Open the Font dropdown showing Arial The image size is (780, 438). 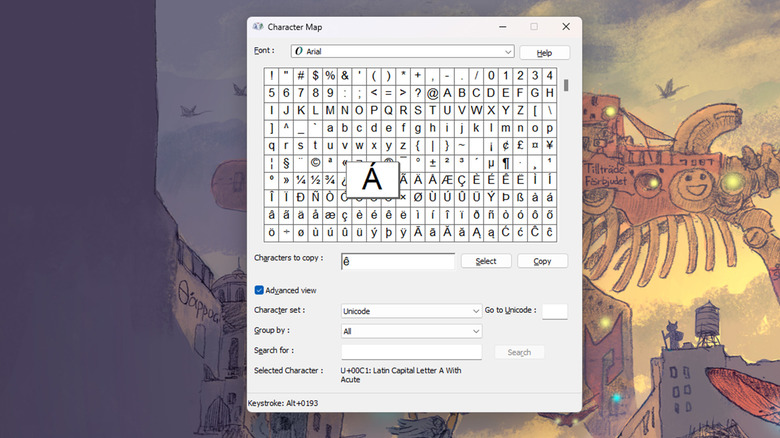click(x=402, y=51)
